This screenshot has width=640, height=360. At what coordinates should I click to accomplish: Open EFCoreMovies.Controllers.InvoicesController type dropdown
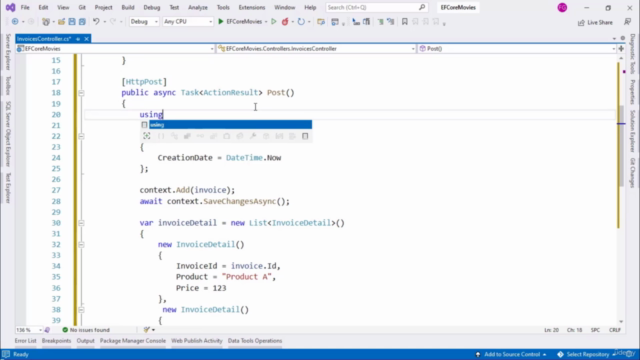coord(316,49)
